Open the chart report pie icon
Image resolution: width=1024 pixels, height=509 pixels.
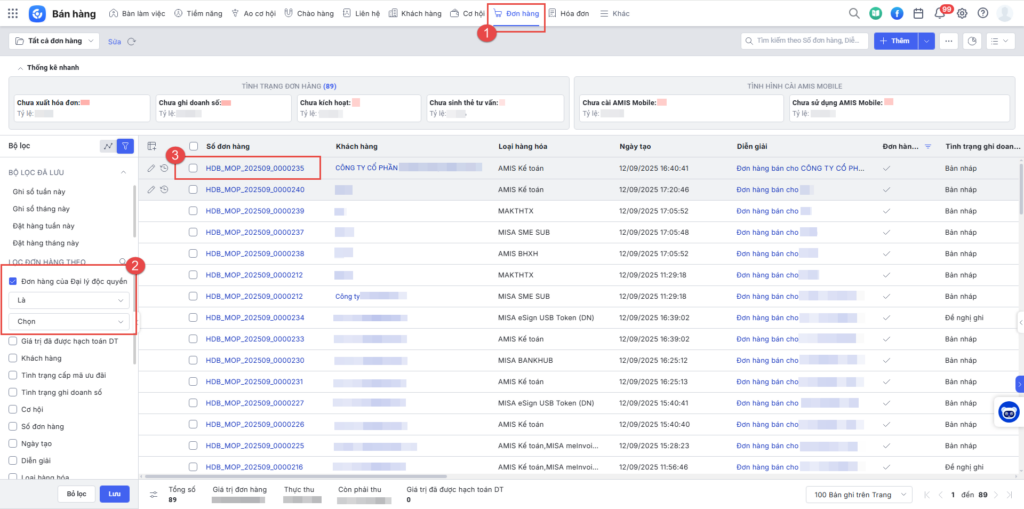(971, 41)
